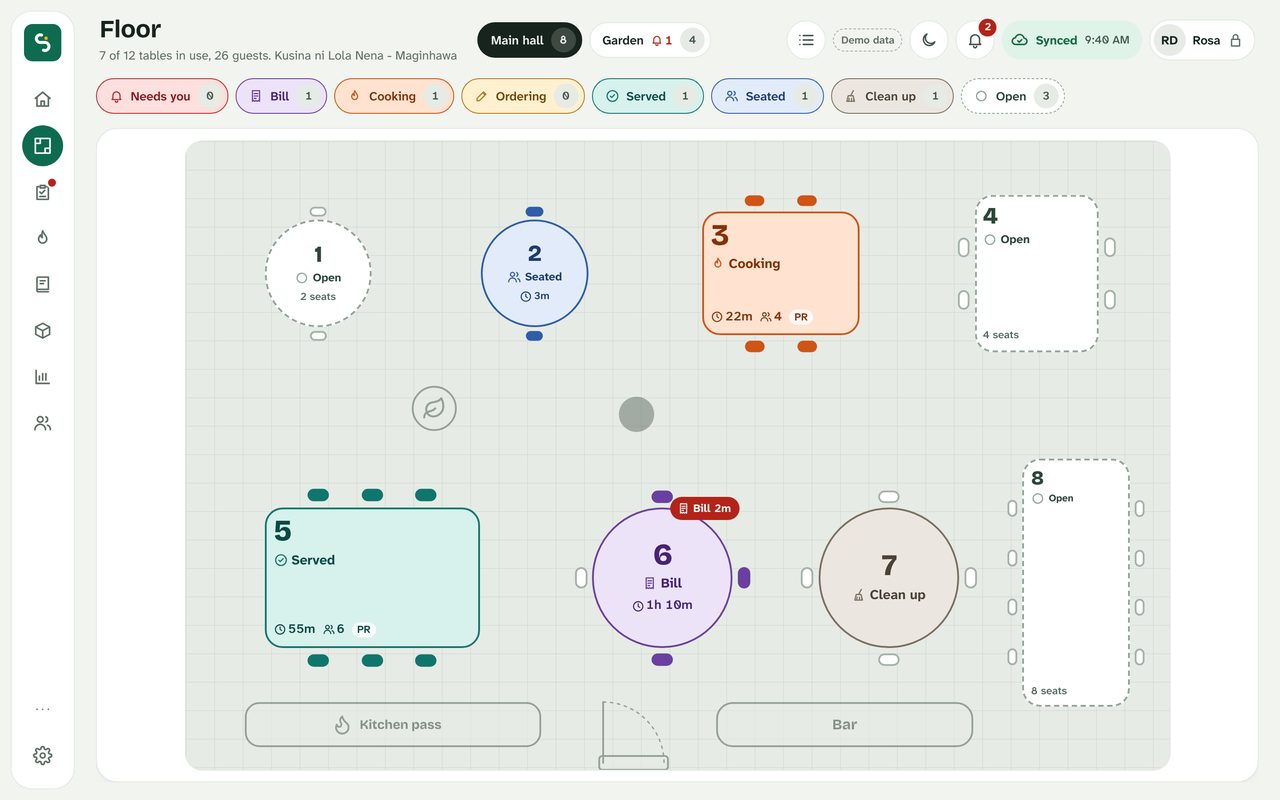1280x800 pixels.
Task: Select table 5 Served
Action: pyautogui.click(x=372, y=578)
